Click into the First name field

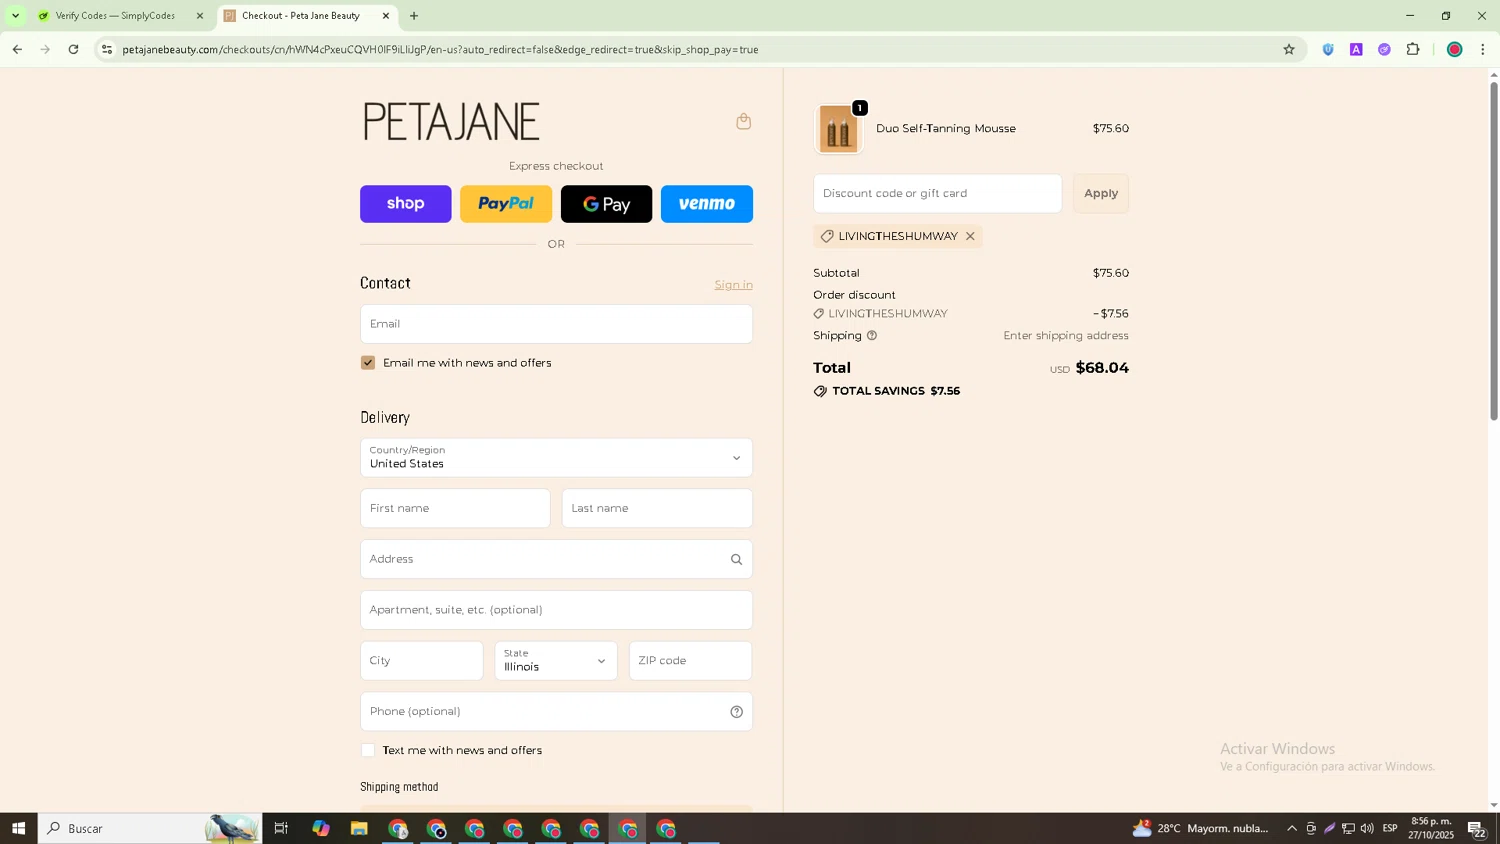point(455,508)
